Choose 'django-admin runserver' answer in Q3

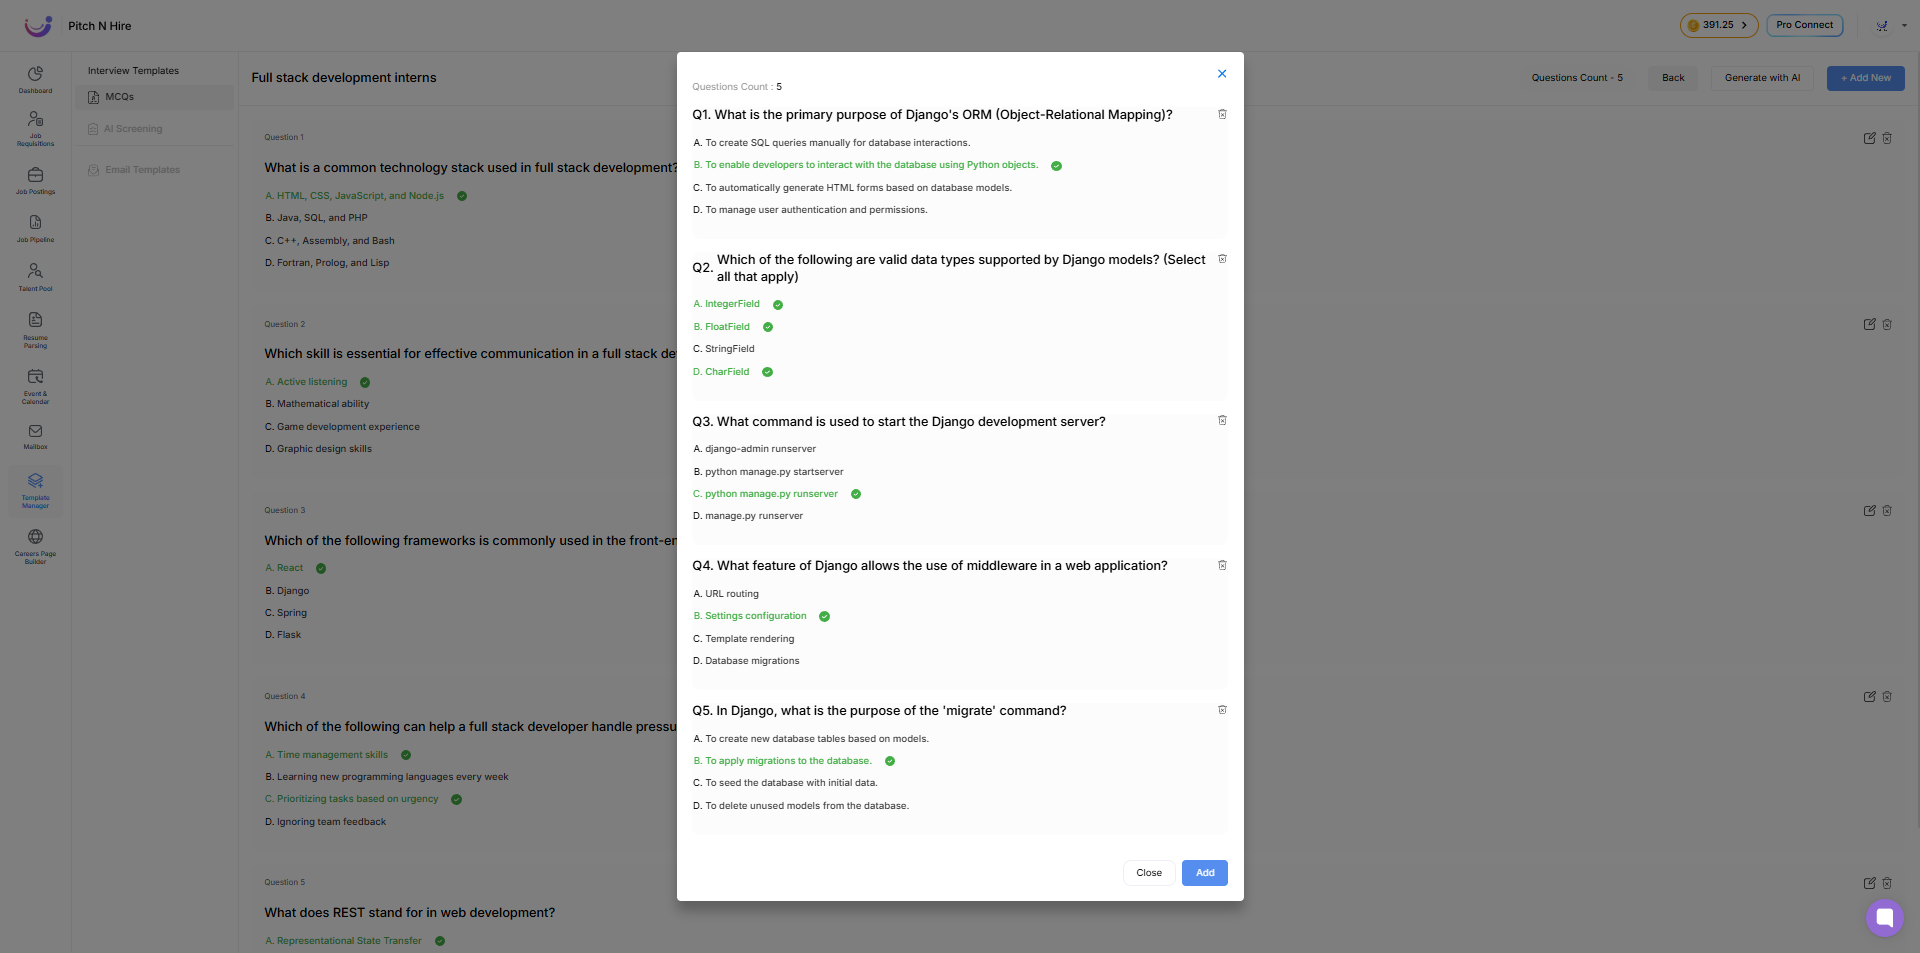(754, 449)
